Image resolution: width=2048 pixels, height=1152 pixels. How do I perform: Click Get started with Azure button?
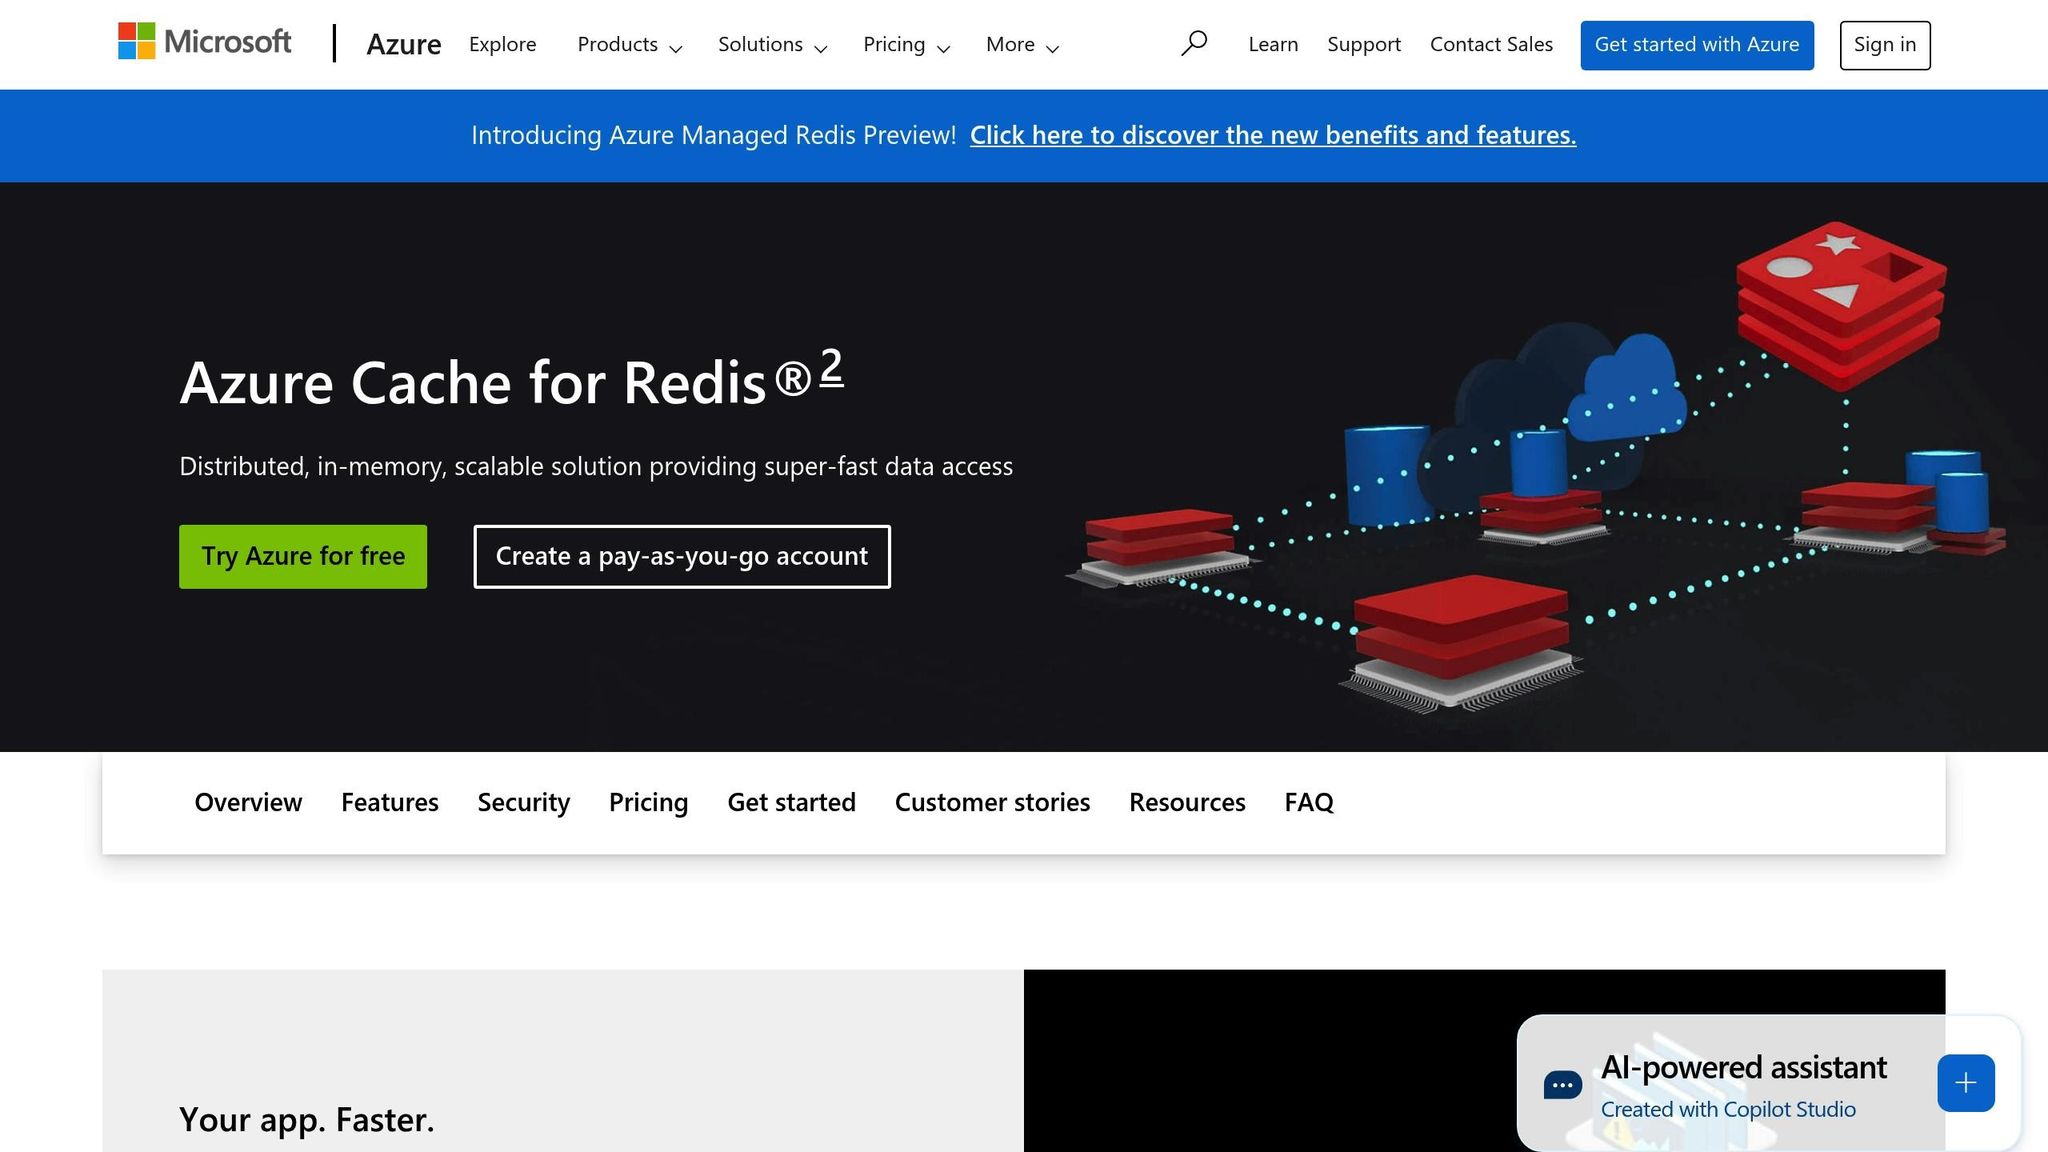tap(1697, 45)
